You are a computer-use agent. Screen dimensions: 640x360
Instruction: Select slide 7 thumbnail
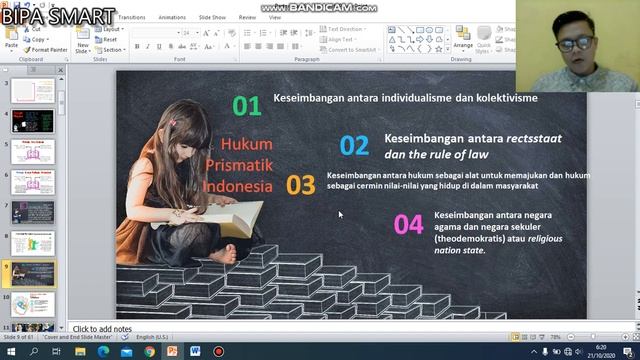(x=33, y=212)
